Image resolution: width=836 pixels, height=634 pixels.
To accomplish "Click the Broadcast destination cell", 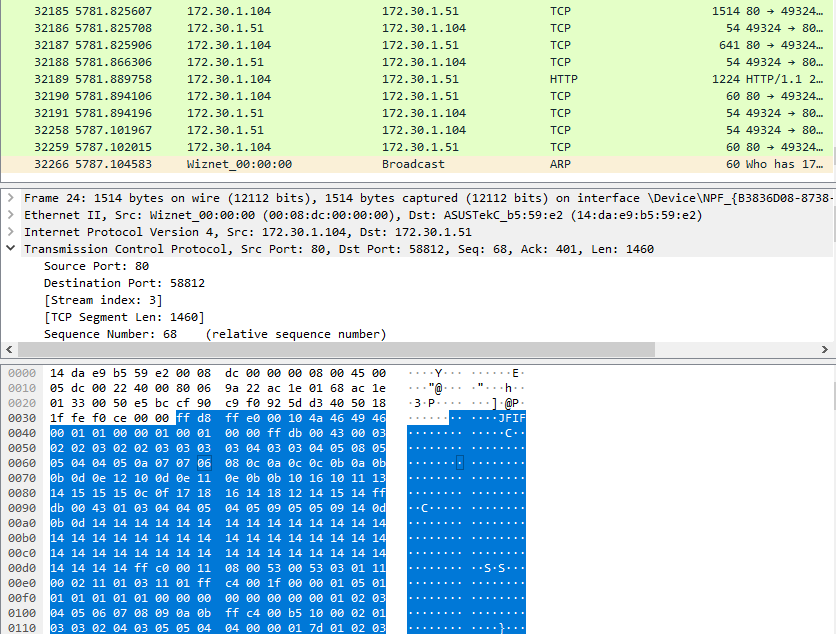I will tap(413, 164).
